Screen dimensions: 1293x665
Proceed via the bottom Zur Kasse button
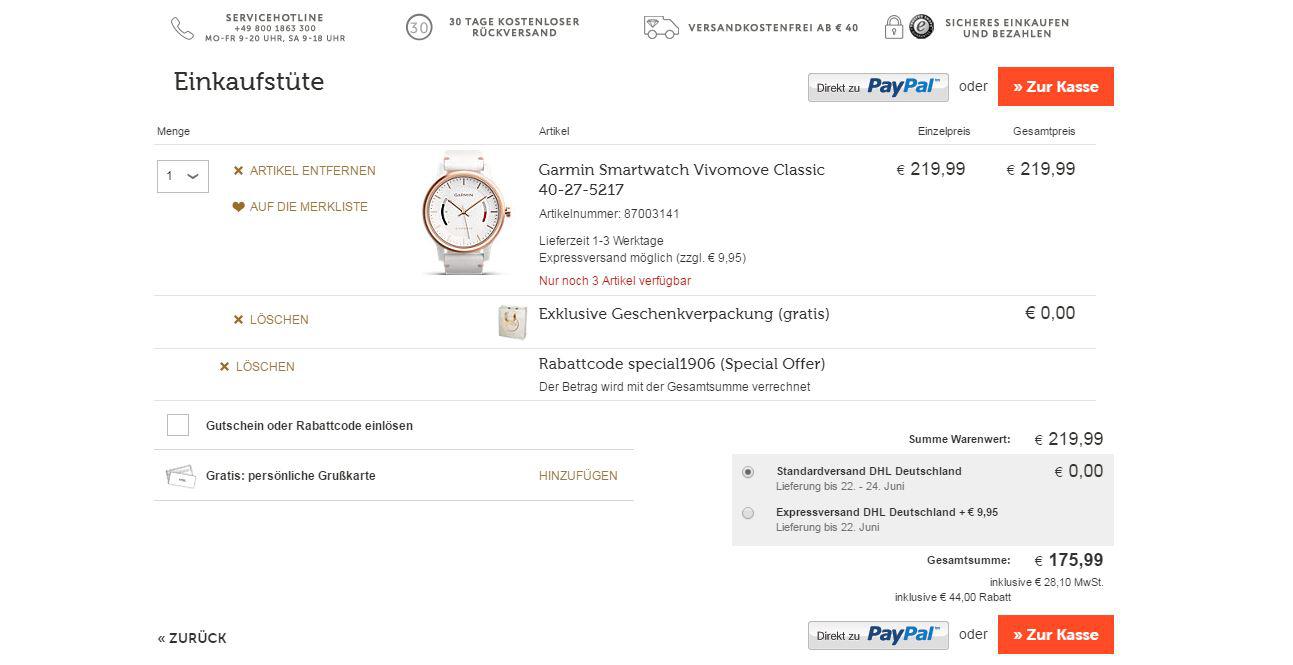1056,635
